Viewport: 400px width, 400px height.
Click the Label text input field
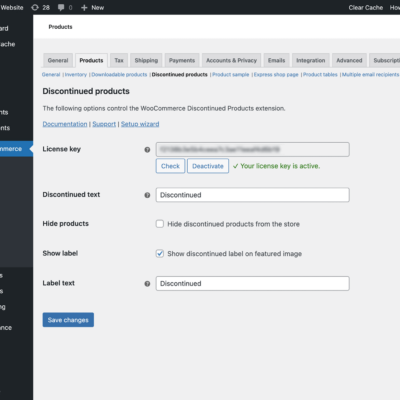253,284
